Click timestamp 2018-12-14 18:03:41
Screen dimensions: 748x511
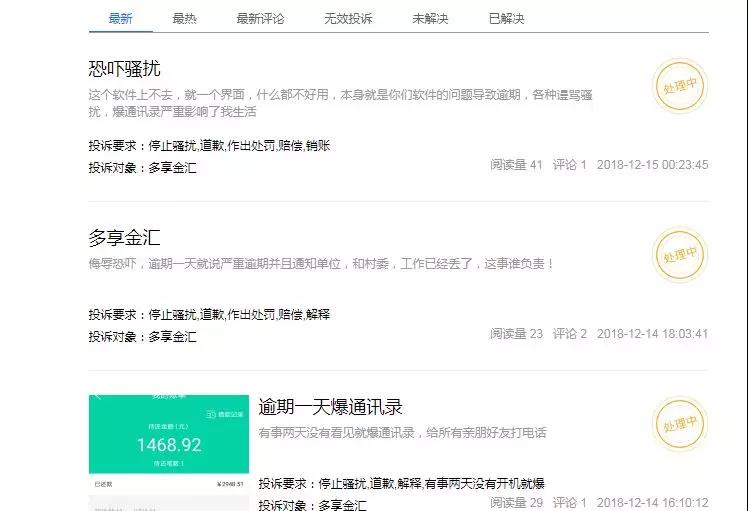[653, 334]
